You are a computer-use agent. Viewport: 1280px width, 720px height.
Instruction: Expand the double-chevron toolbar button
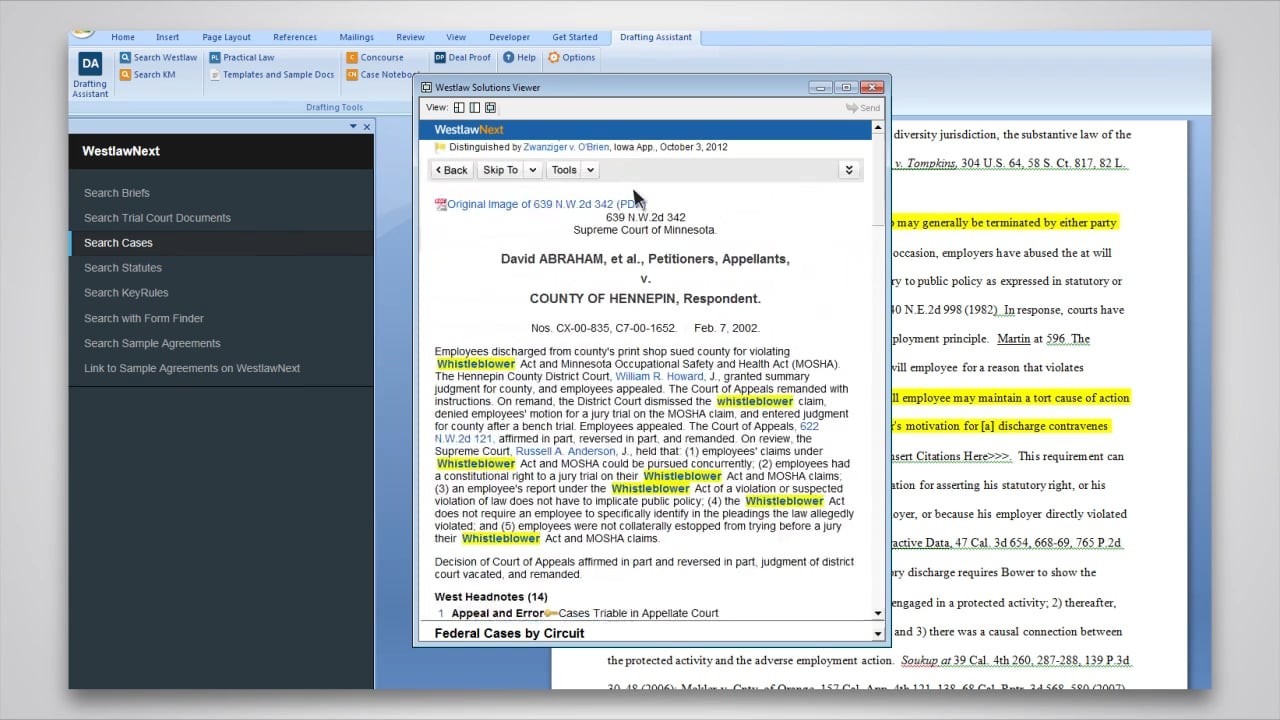[848, 170]
